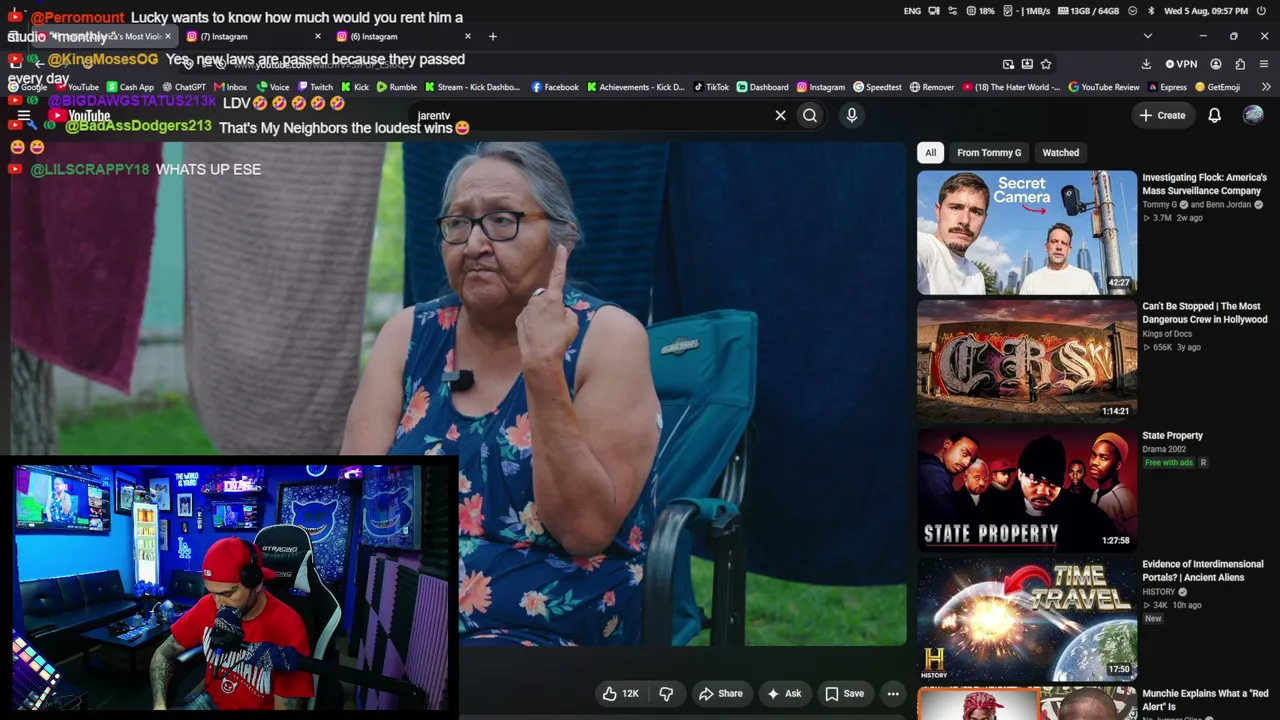The width and height of the screenshot is (1280, 720).
Task: Click the ENG language indicator
Action: pos(912,11)
